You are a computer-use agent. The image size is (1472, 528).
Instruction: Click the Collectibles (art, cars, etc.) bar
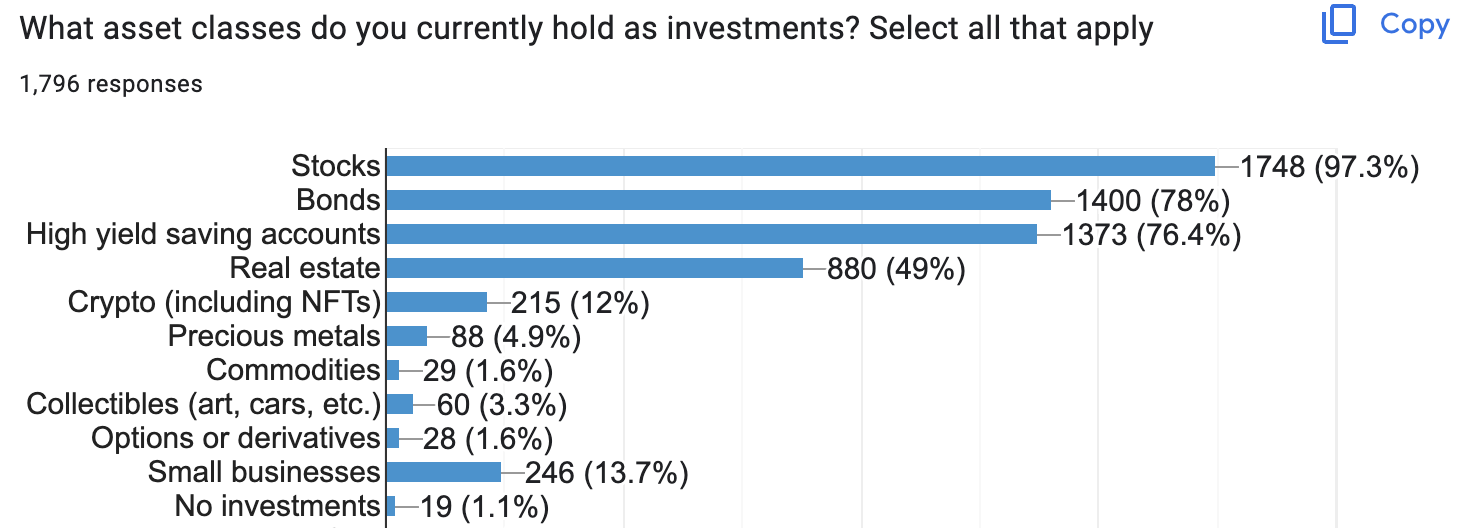[399, 404]
